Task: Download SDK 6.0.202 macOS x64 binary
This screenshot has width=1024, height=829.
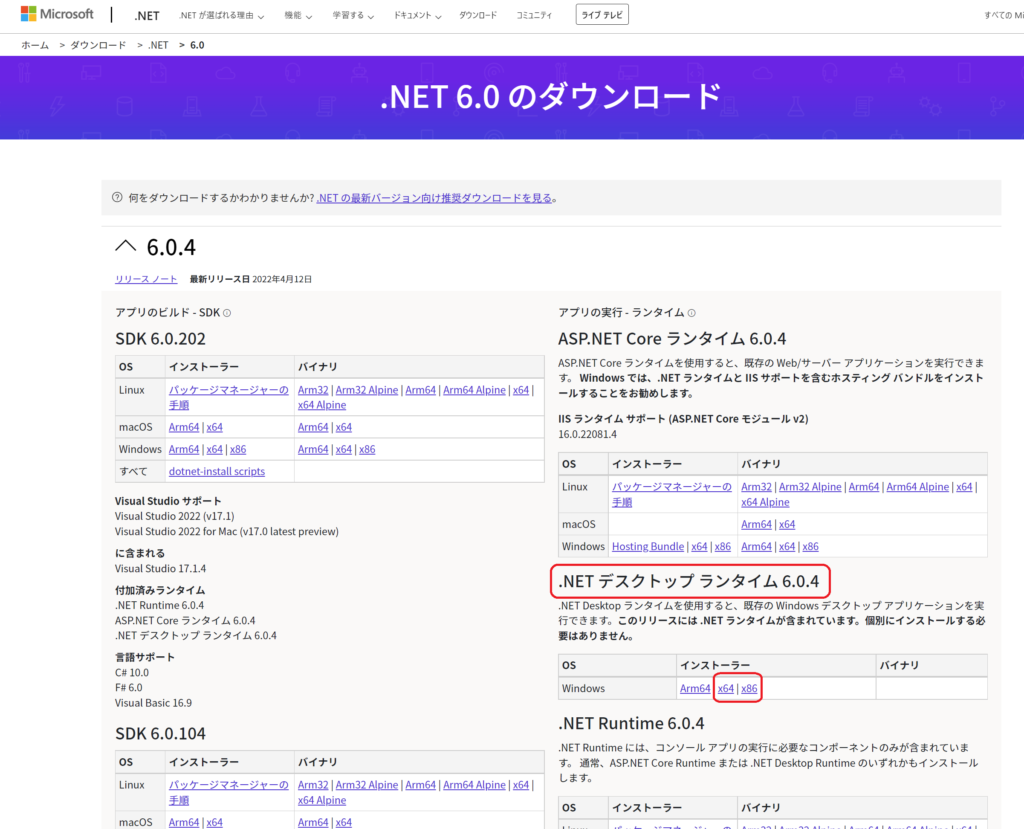Action: click(x=344, y=427)
